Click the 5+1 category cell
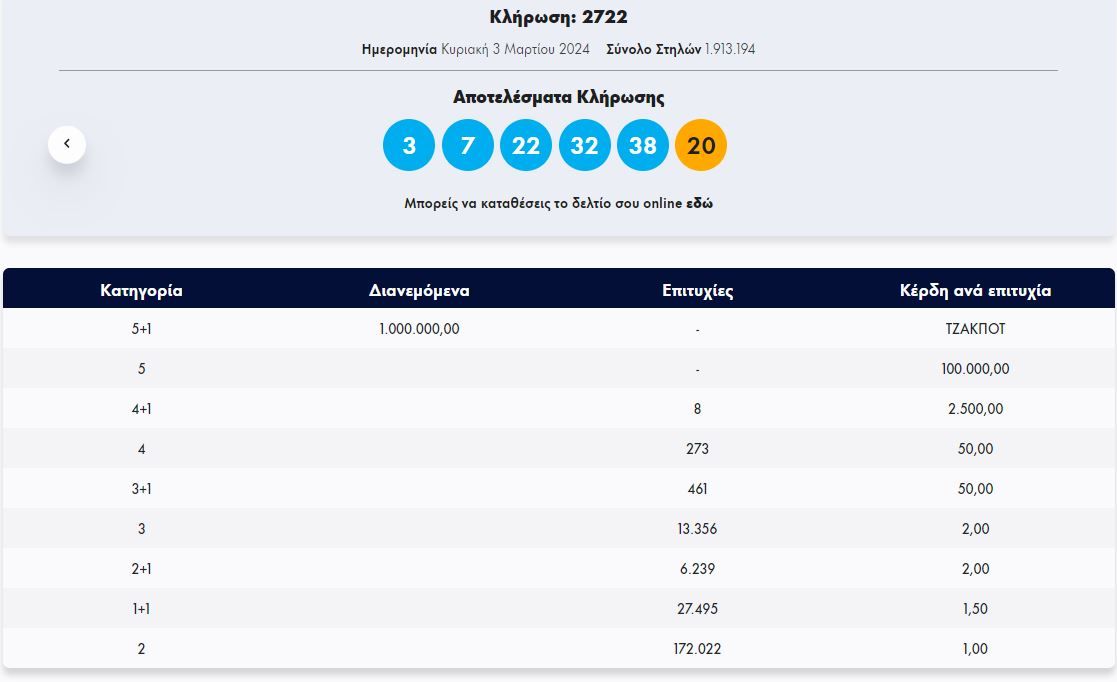The height and width of the screenshot is (682, 1117). (141, 329)
